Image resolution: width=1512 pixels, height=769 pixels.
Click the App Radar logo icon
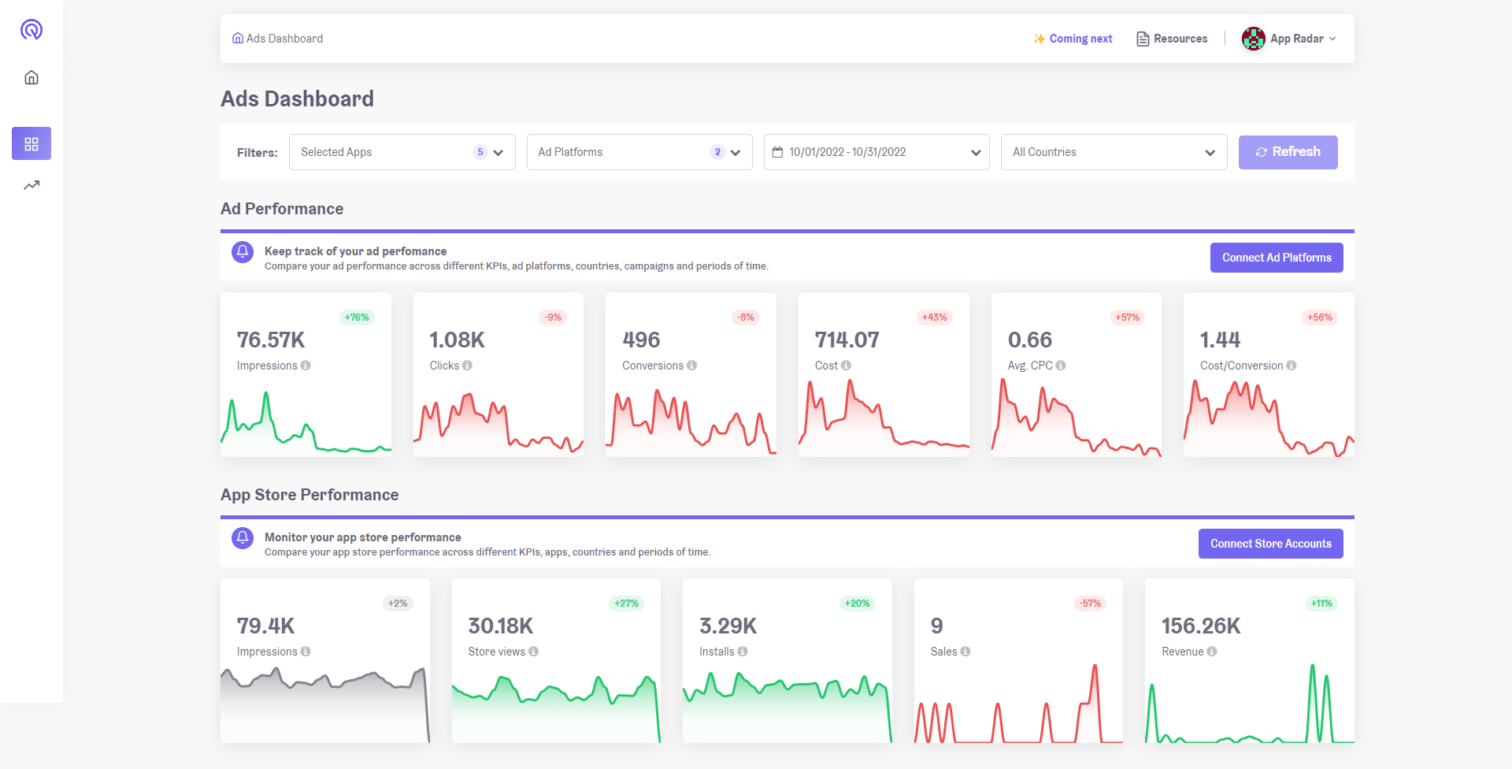coord(31,30)
